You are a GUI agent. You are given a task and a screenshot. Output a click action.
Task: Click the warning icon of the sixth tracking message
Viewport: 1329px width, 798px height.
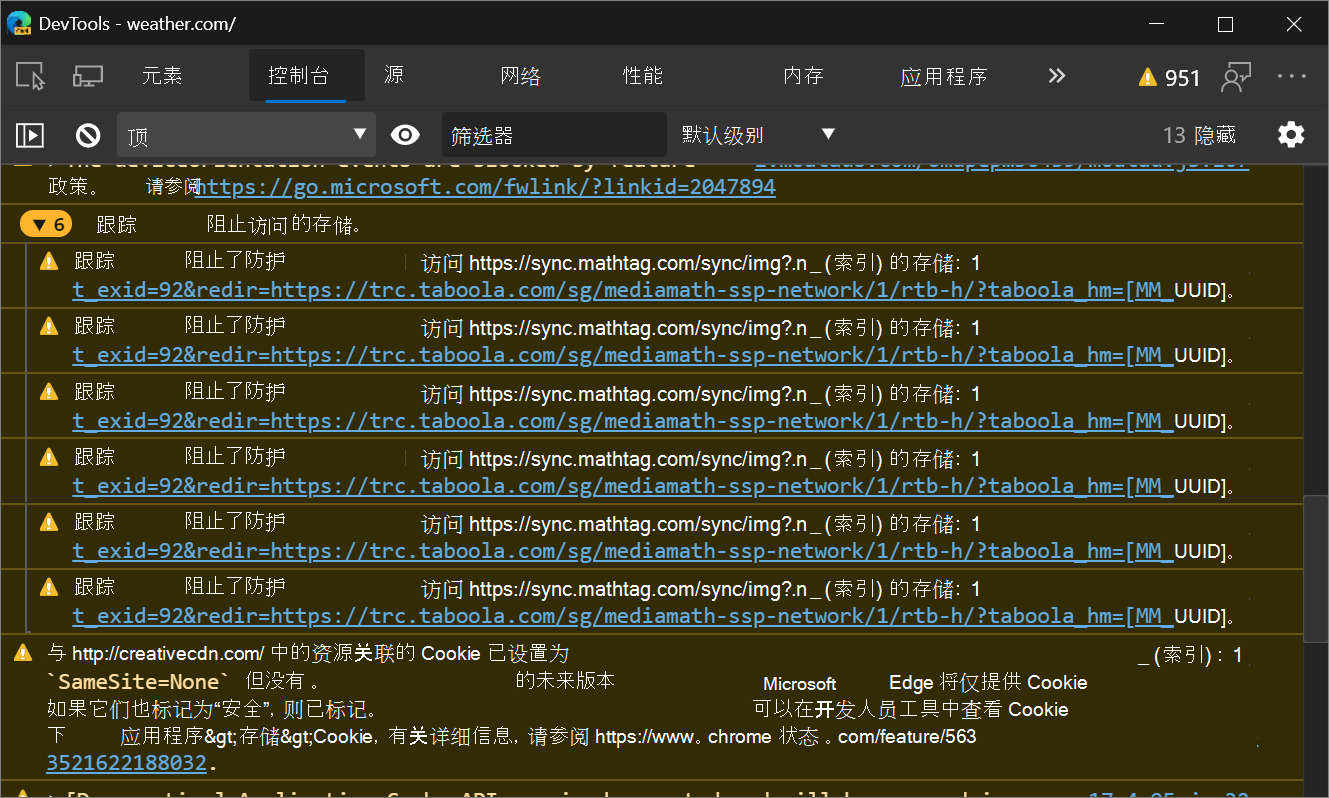point(49,587)
